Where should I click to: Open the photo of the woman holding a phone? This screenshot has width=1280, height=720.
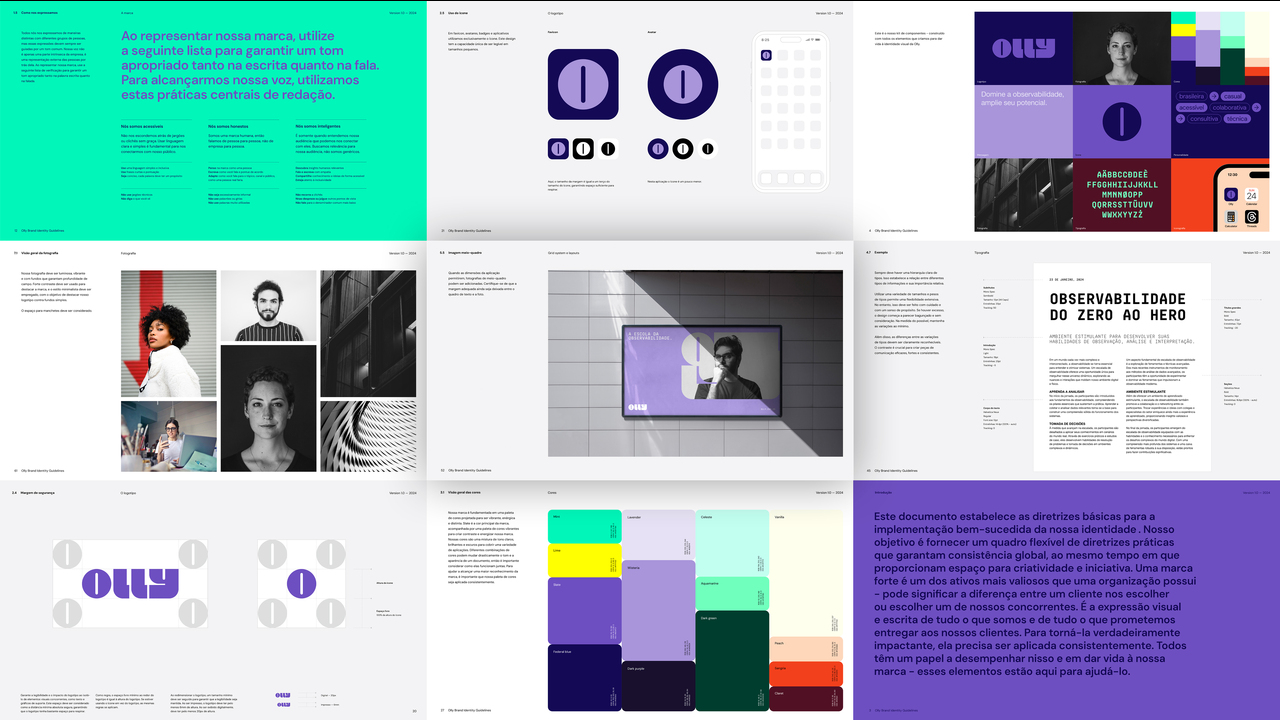169,436
